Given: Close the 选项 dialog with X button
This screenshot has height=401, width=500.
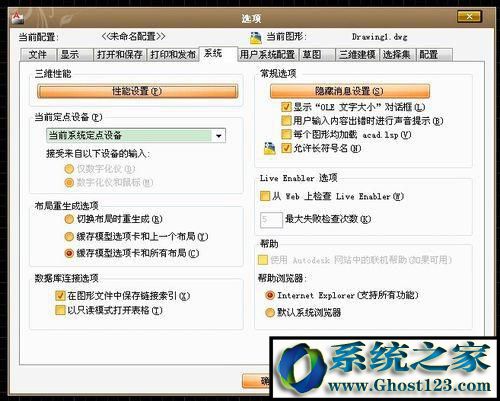Looking at the screenshot, I should [x=469, y=16].
